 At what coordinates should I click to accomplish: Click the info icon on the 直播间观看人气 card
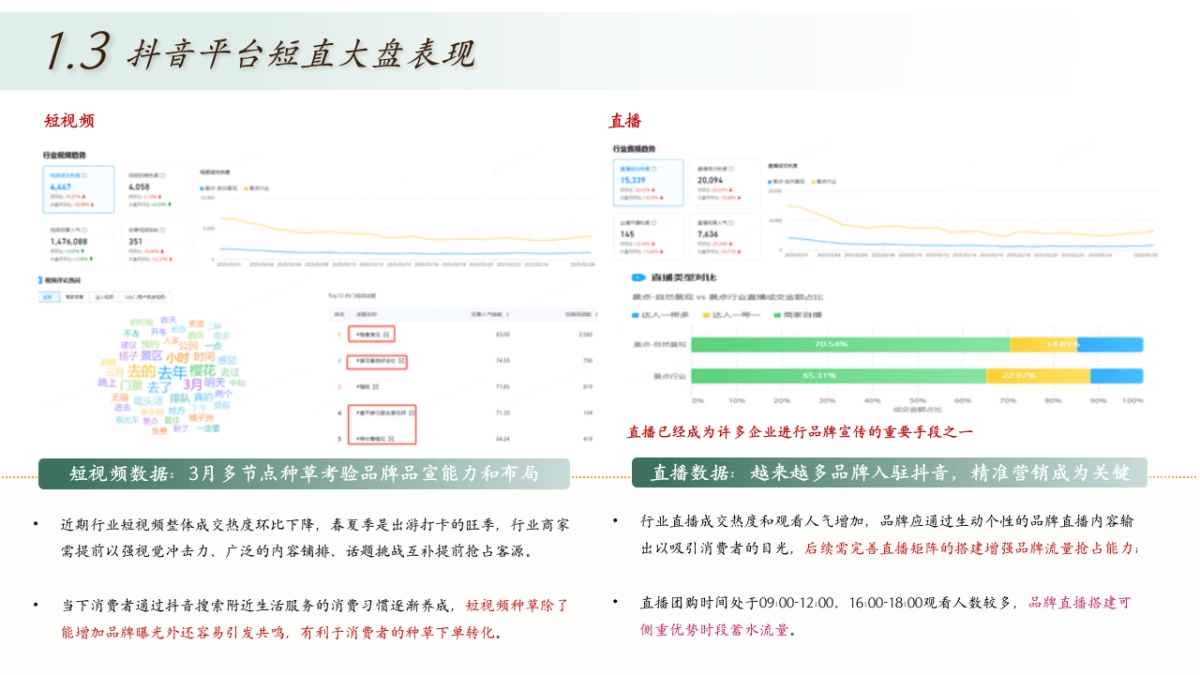tap(733, 222)
